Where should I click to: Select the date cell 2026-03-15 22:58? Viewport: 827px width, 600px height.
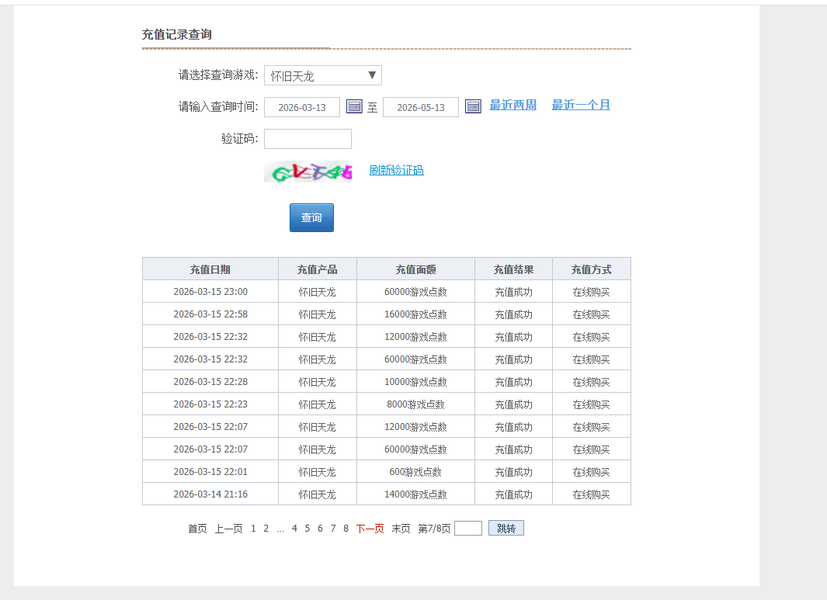[210, 314]
